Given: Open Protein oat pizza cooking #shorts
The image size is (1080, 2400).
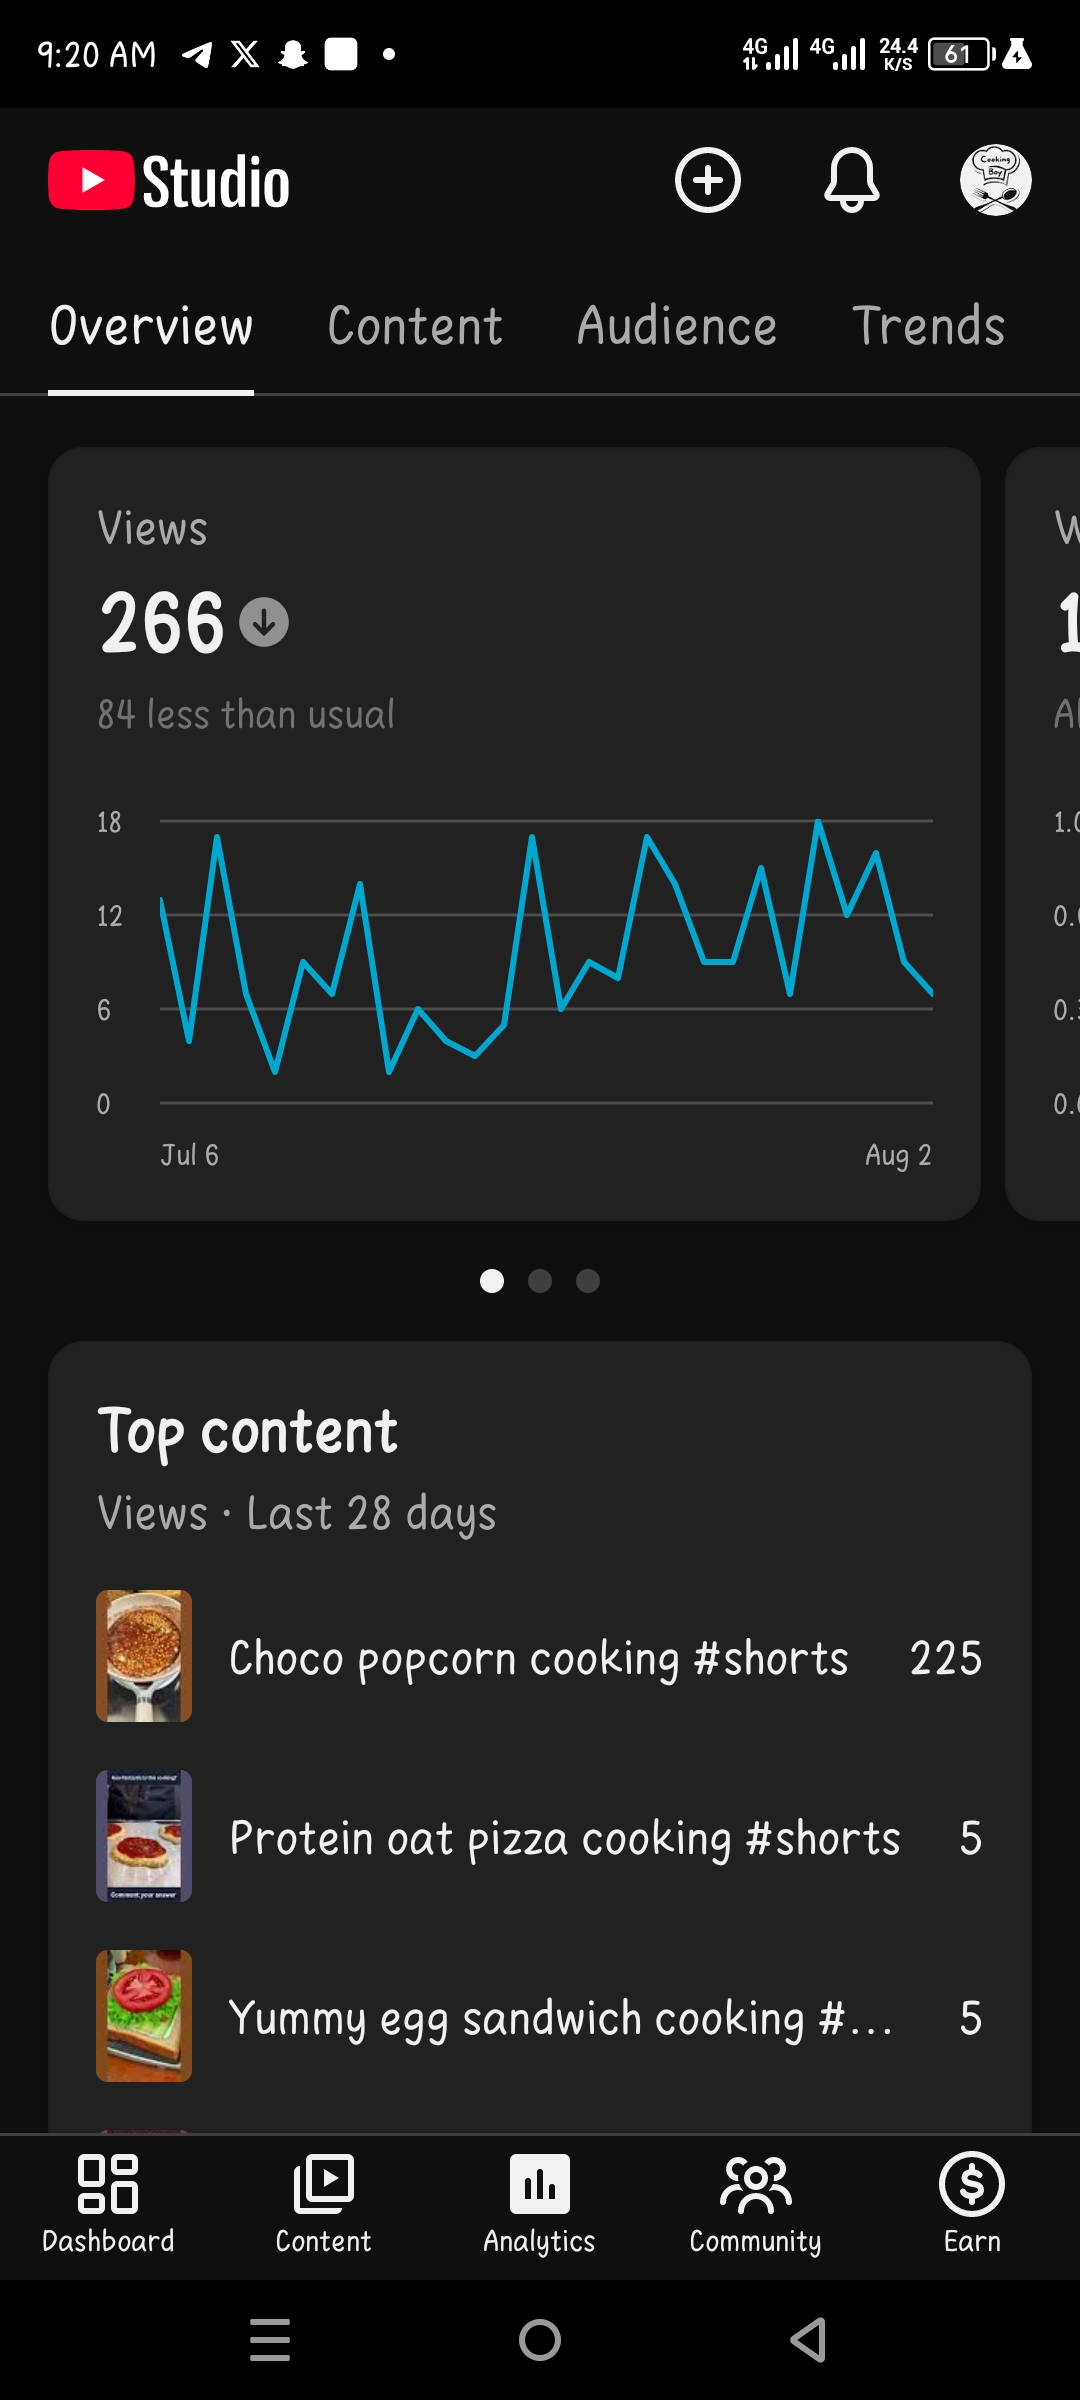Looking at the screenshot, I should click(x=540, y=1837).
